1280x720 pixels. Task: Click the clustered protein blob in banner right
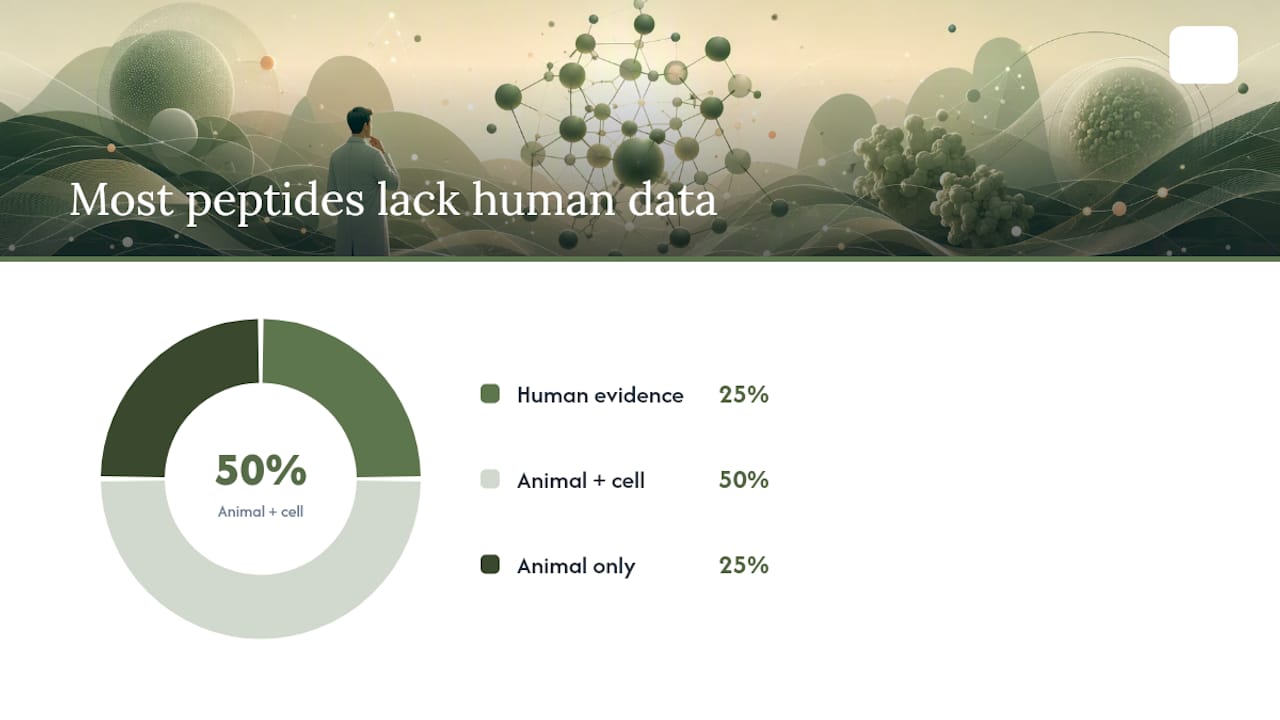pyautogui.click(x=945, y=180)
